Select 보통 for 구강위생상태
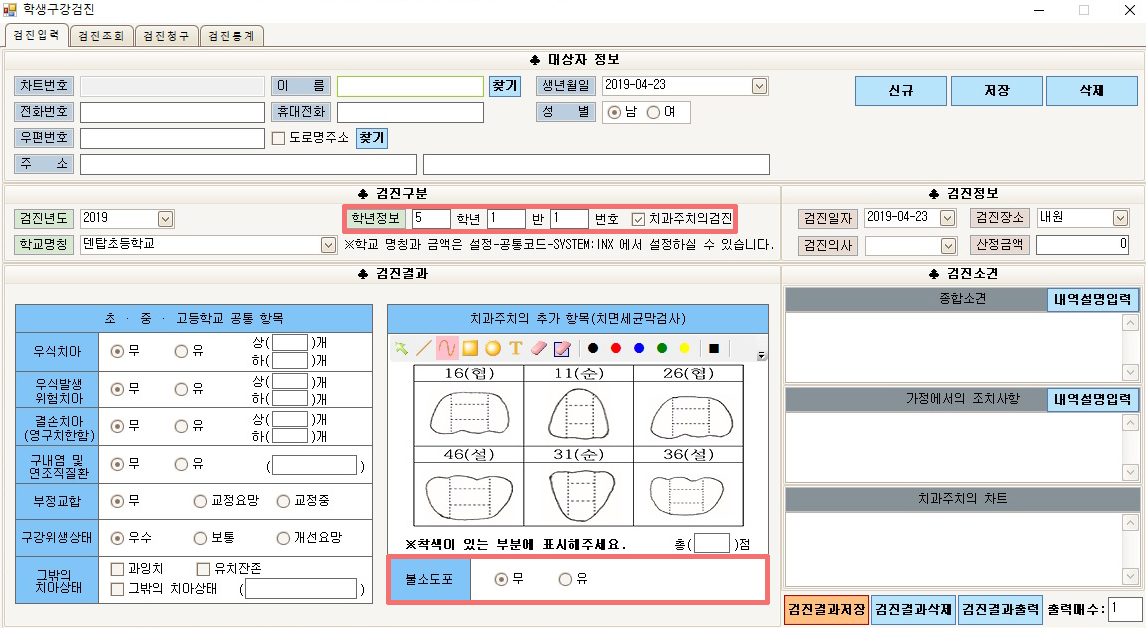This screenshot has width=1146, height=628. tap(200, 538)
